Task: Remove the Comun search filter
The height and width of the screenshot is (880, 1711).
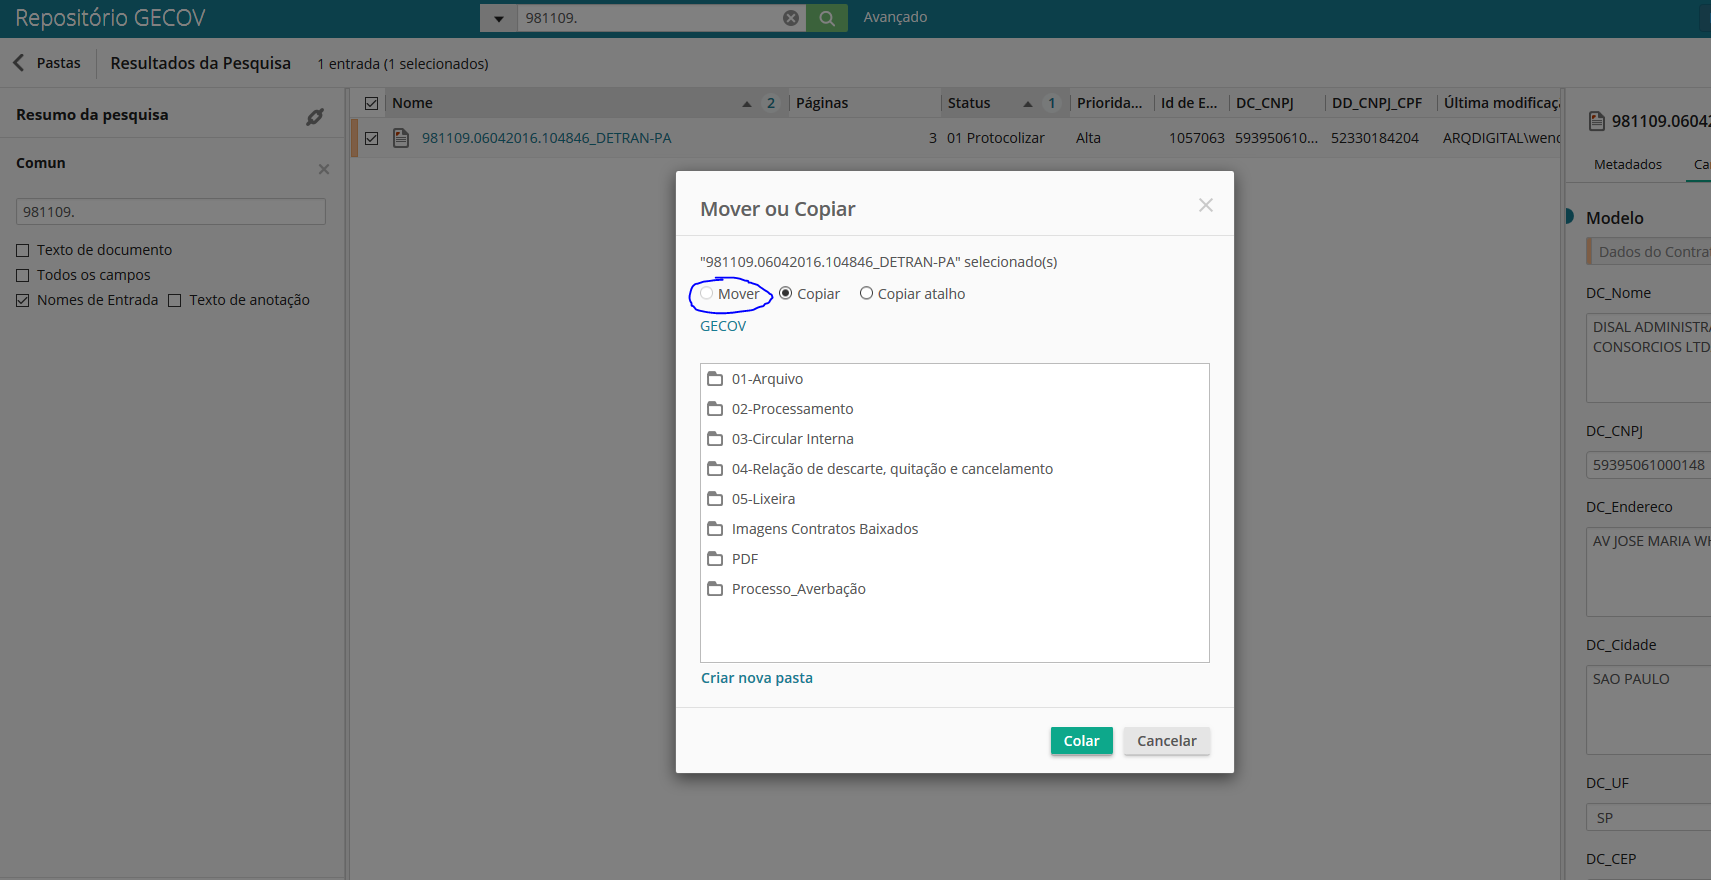Action: pyautogui.click(x=324, y=169)
